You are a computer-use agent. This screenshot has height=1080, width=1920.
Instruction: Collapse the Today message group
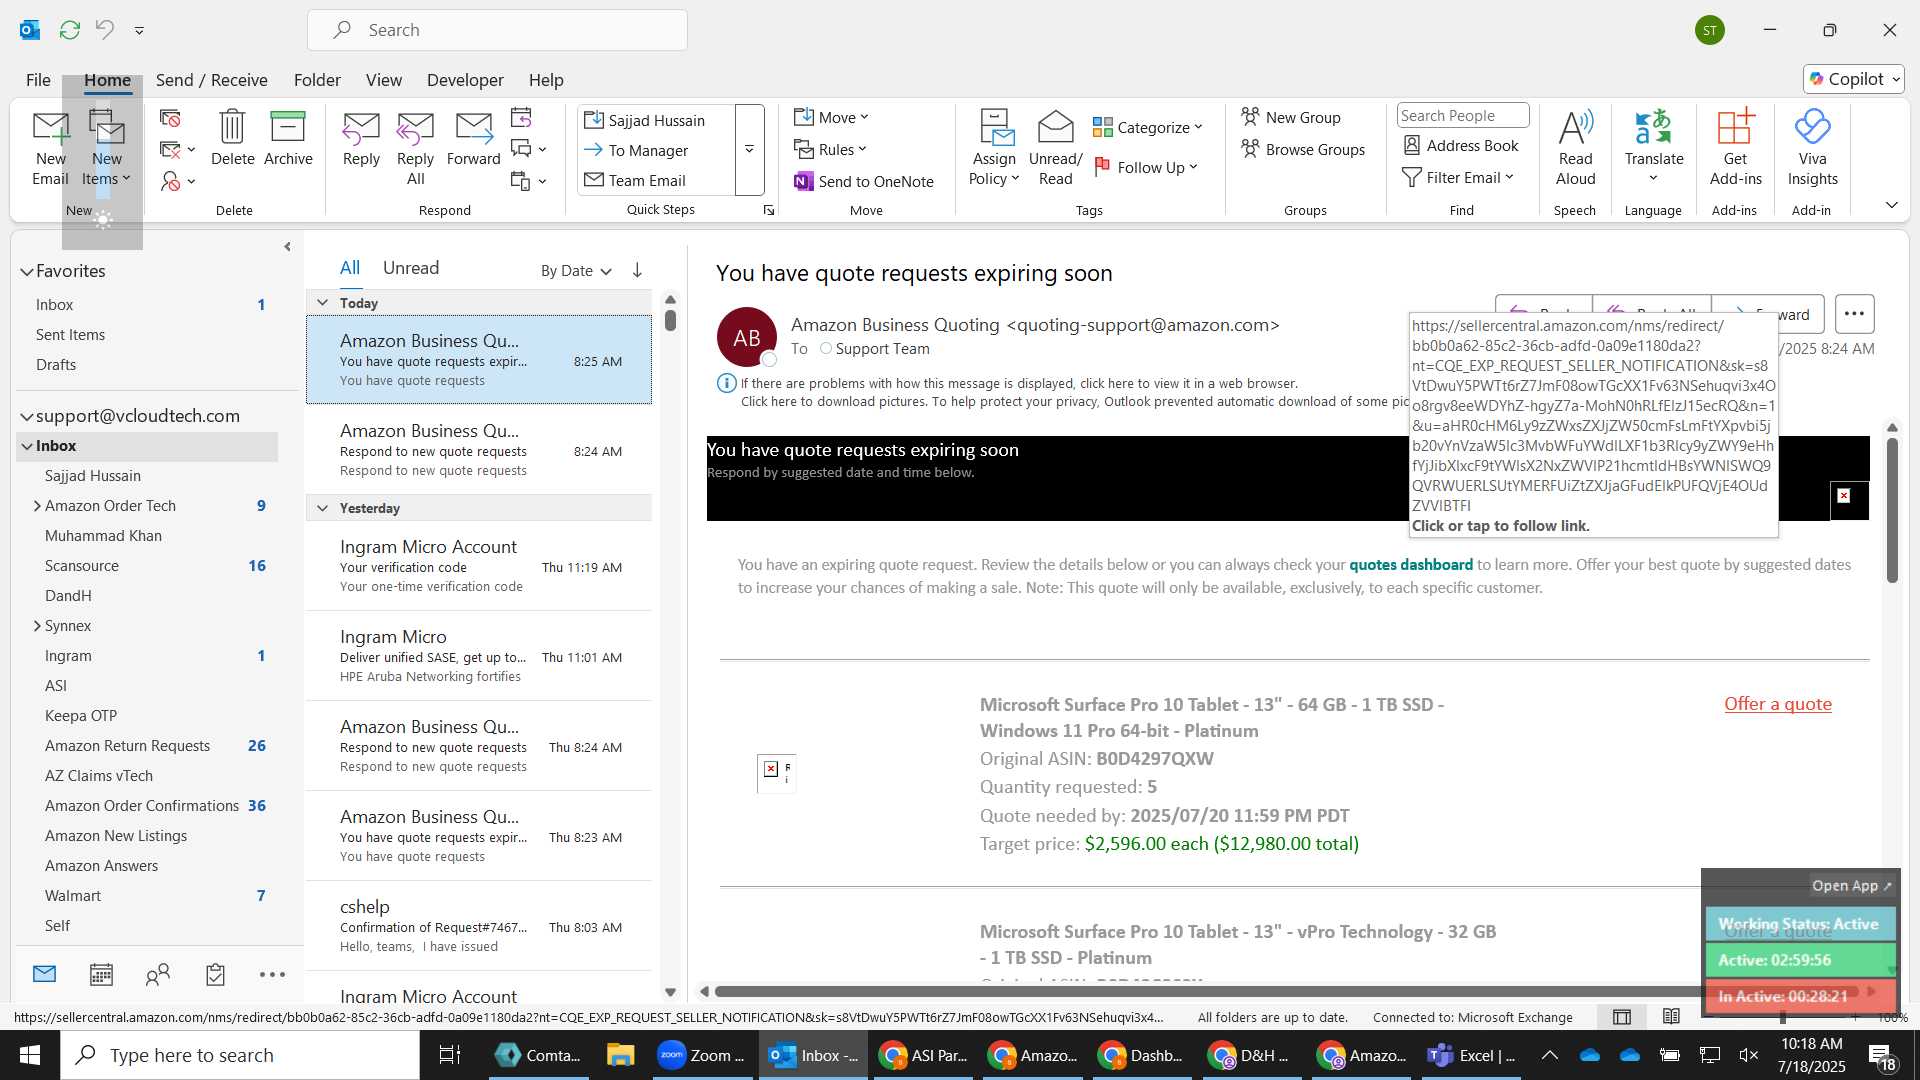[322, 303]
